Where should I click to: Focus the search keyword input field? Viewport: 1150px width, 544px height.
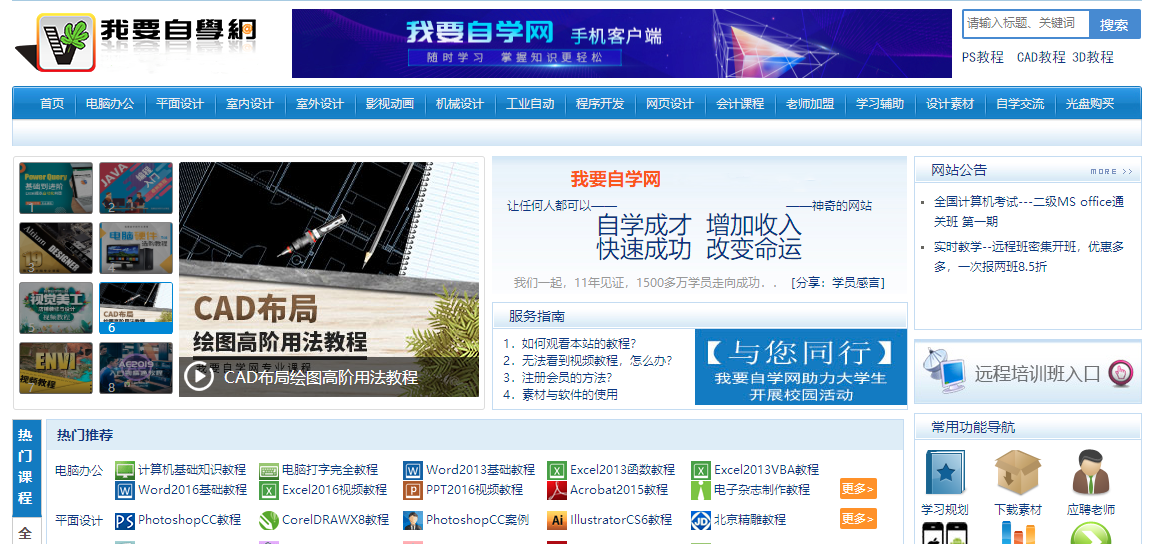tap(1026, 23)
